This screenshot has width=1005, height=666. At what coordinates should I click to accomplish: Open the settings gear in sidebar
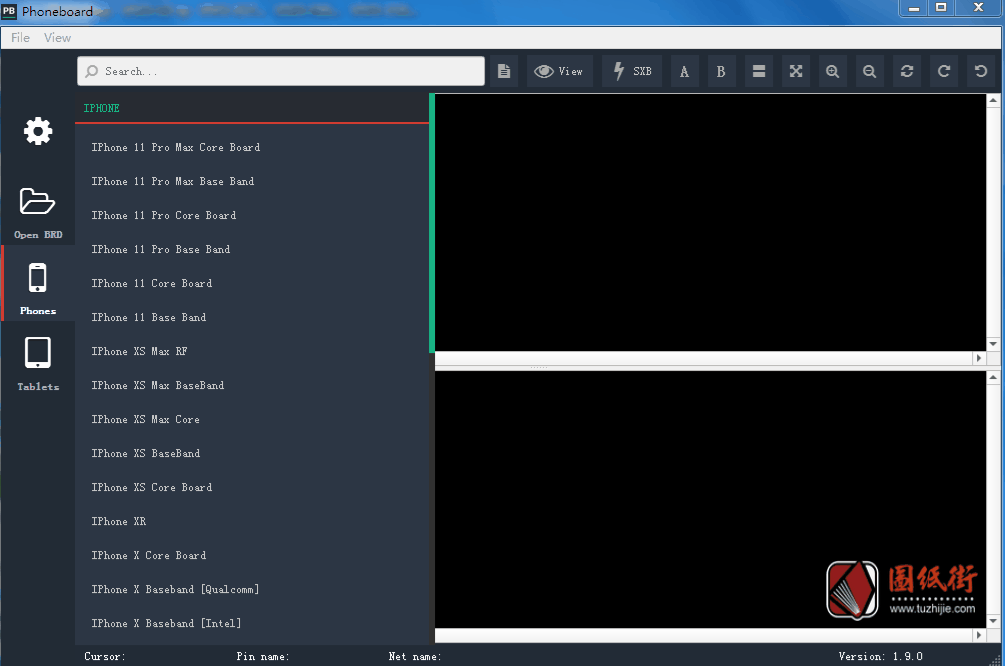pos(38,131)
